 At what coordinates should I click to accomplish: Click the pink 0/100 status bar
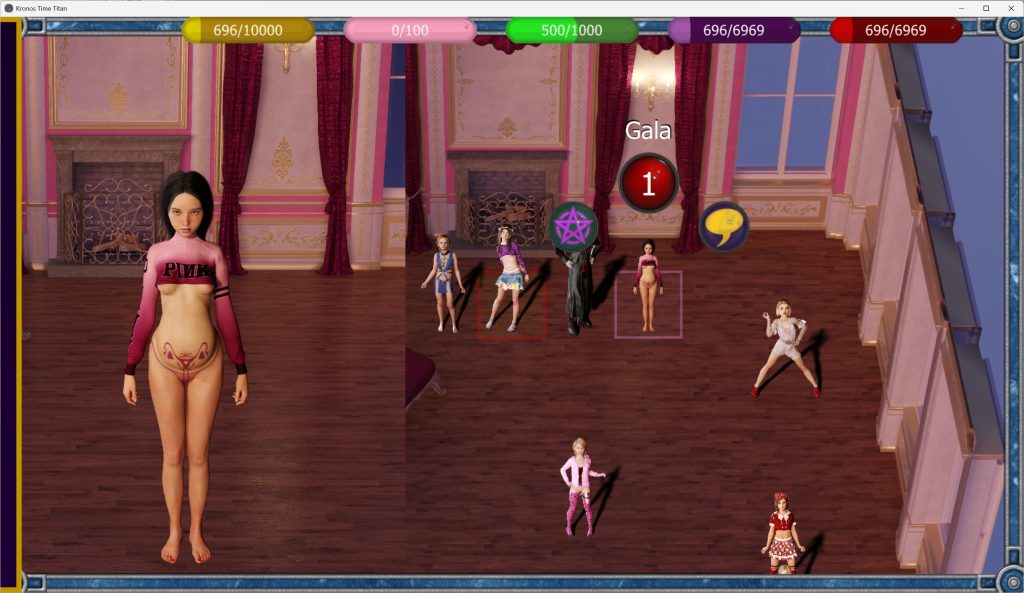click(409, 30)
